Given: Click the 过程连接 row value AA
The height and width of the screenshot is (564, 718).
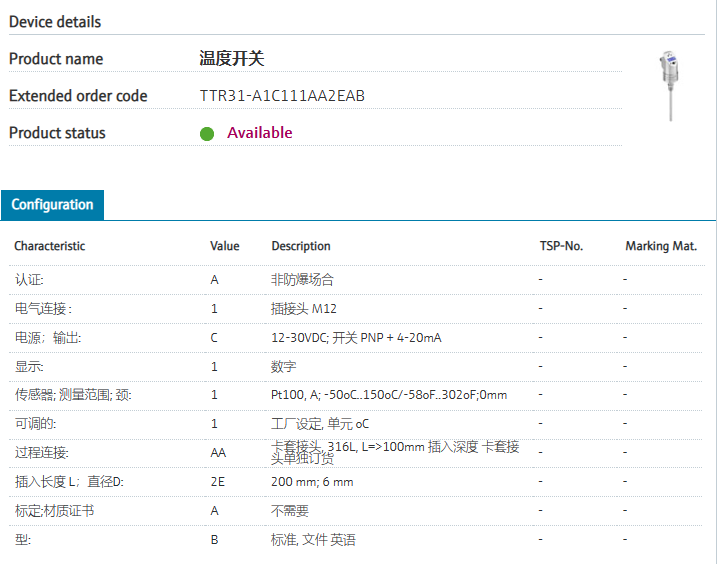Looking at the screenshot, I should [x=218, y=453].
